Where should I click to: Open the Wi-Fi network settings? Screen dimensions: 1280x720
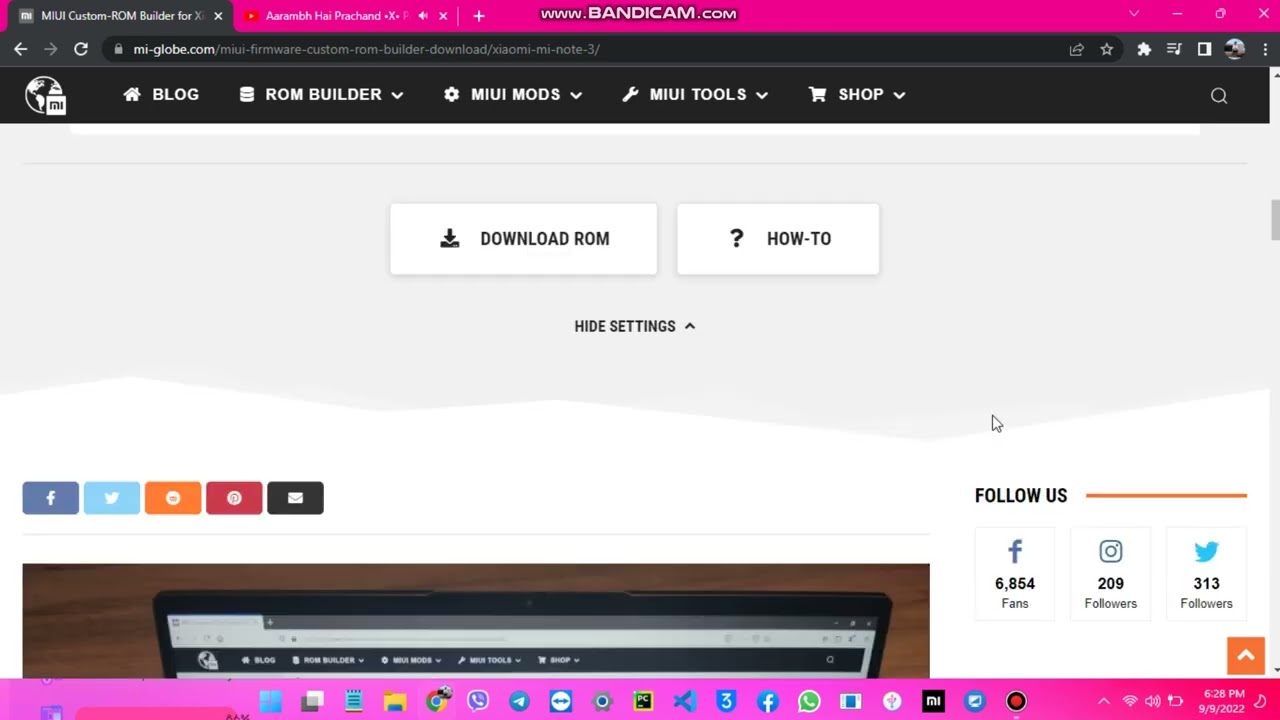tap(1130, 702)
